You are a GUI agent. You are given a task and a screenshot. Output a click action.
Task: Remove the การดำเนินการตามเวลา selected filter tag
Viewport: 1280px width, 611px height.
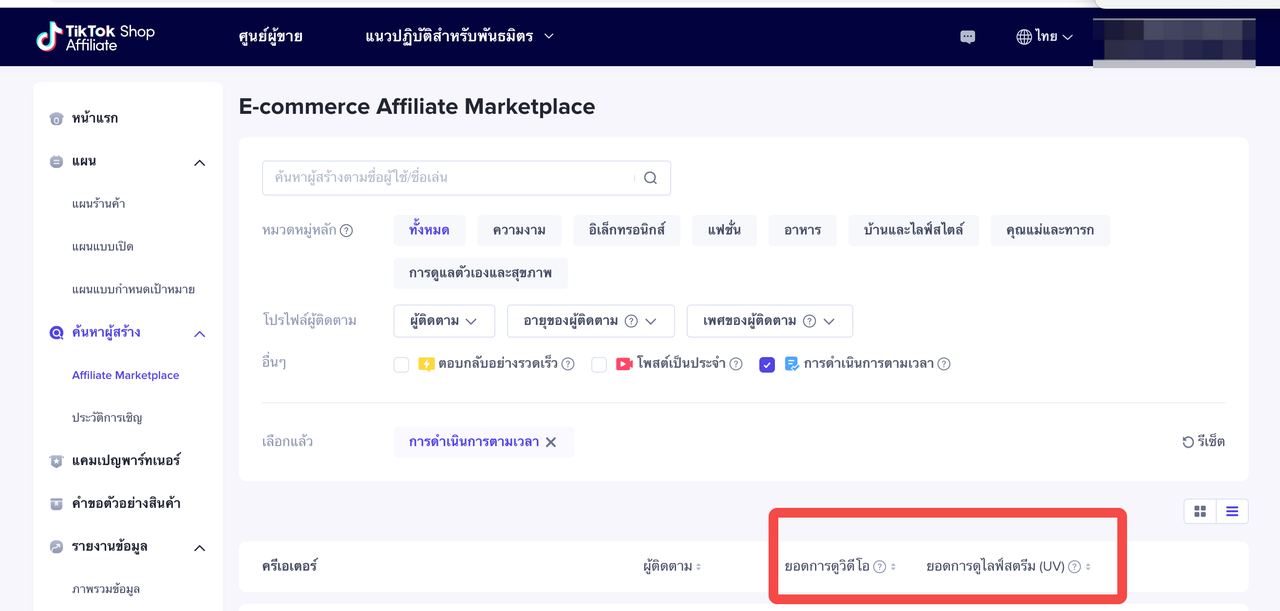point(551,442)
